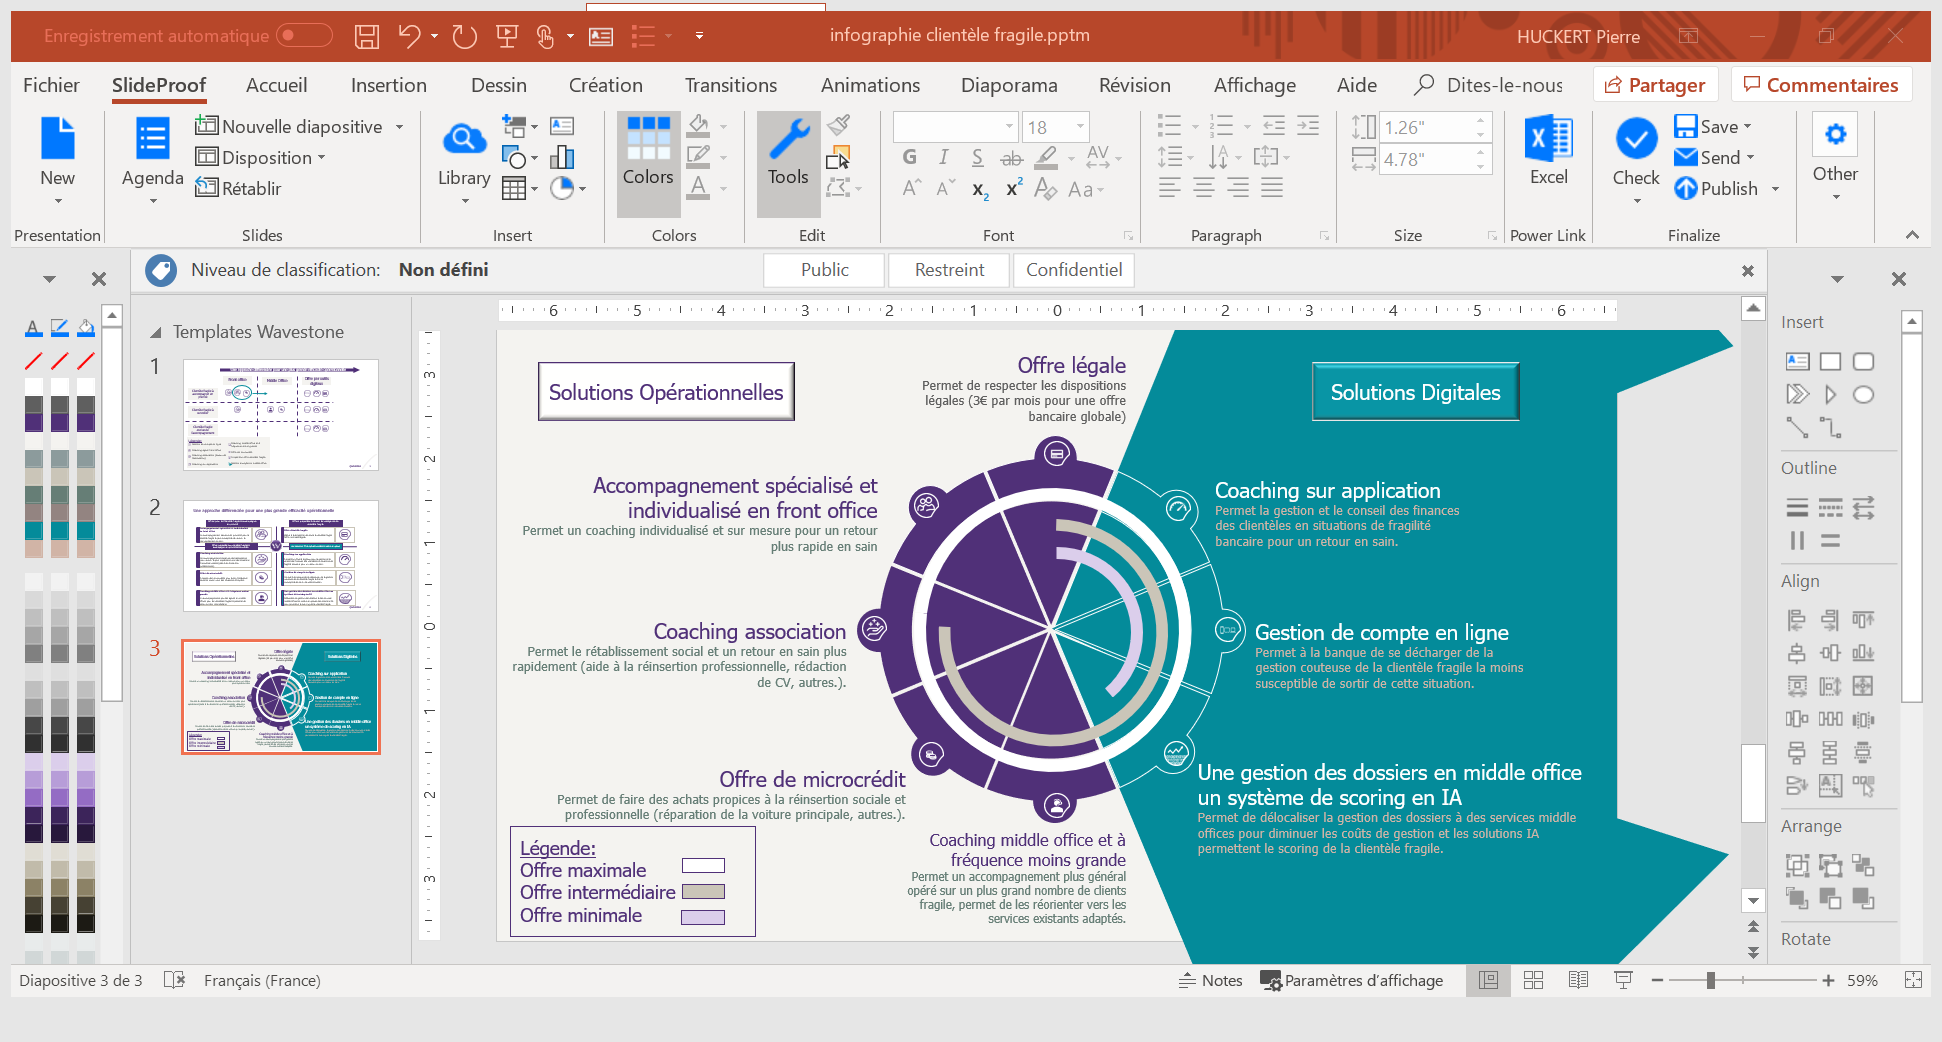
Task: Apply superscript formatting
Action: tap(1013, 188)
